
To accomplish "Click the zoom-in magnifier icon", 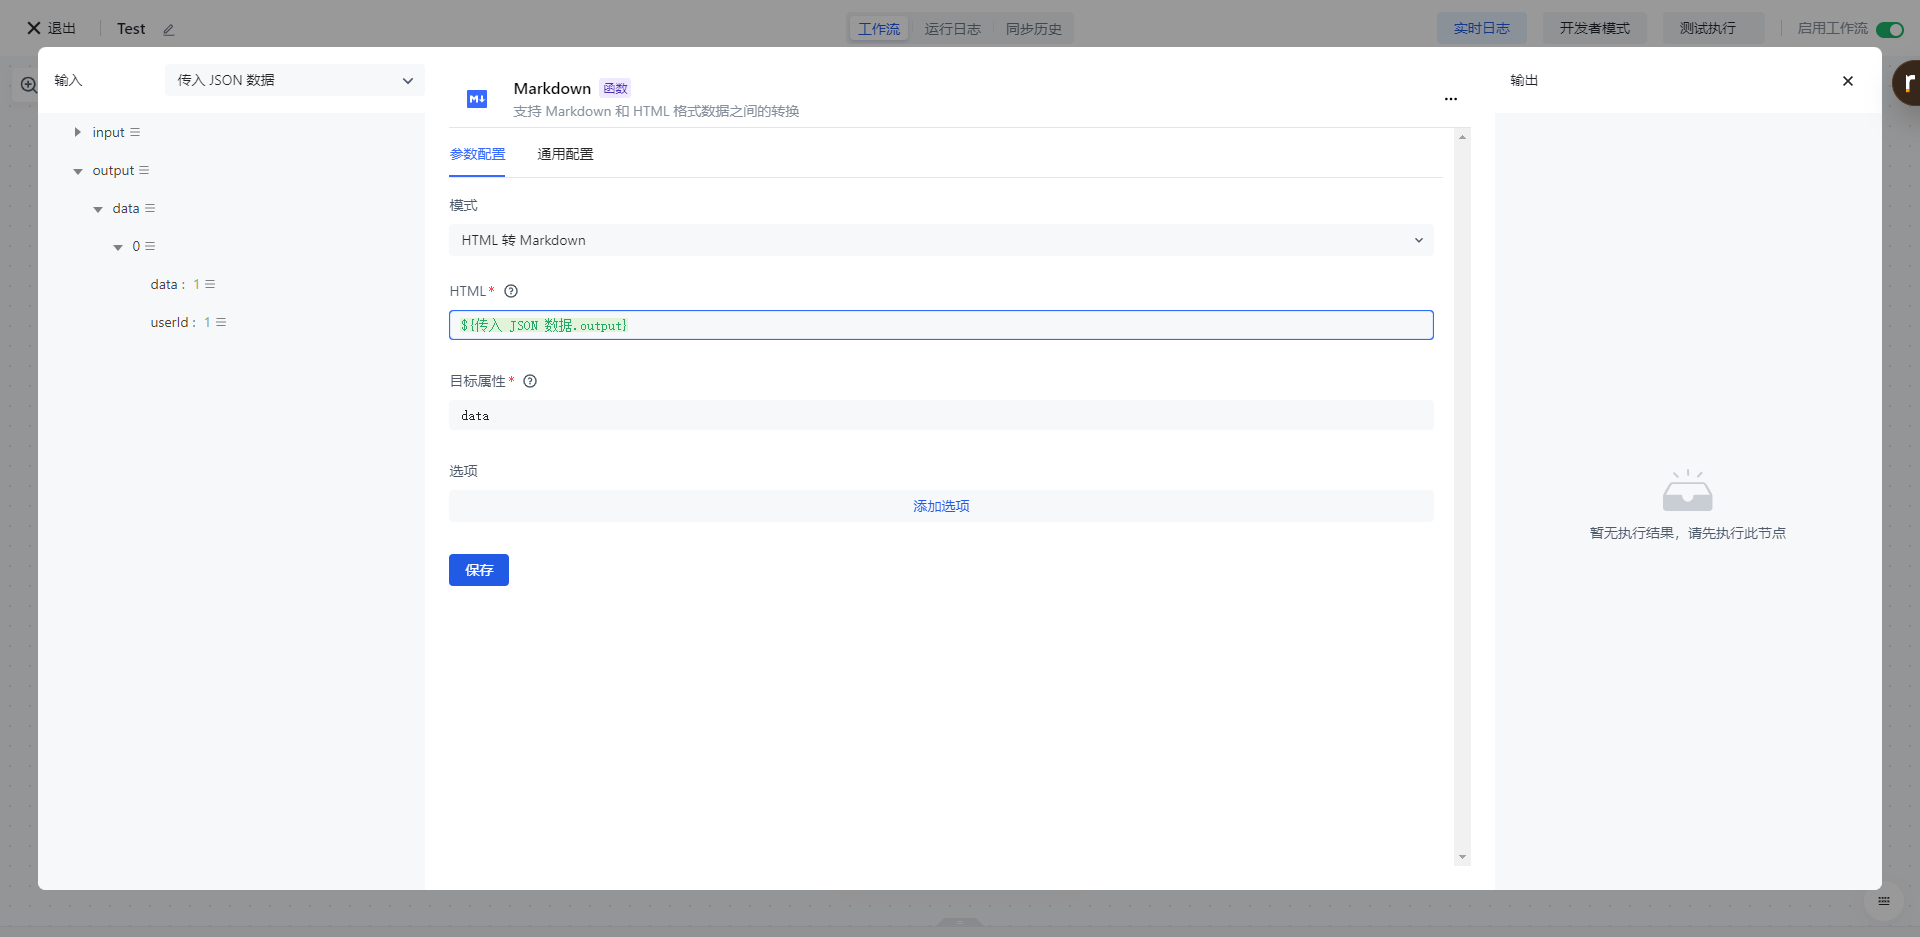I will tap(29, 86).
